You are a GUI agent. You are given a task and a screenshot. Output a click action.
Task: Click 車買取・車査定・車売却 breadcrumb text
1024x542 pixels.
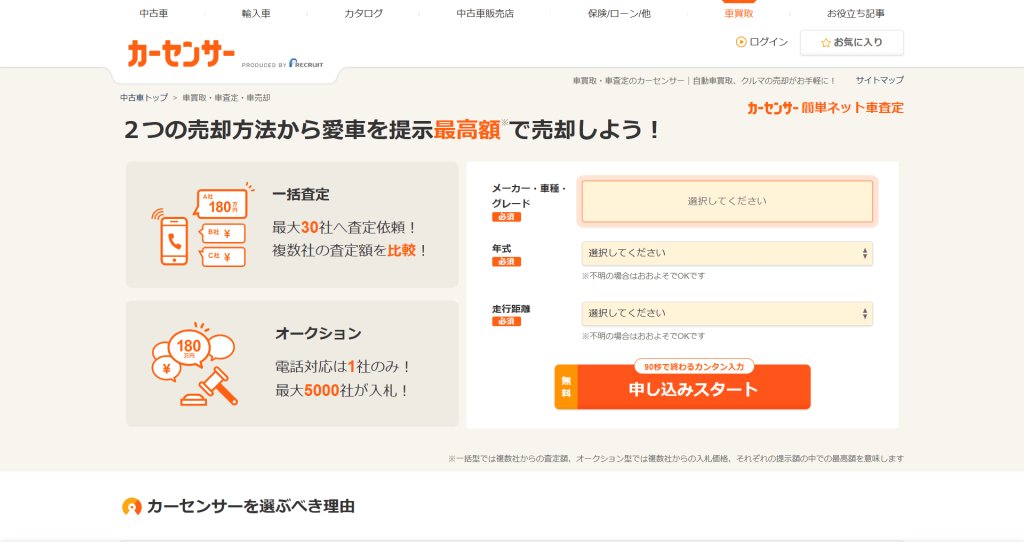coord(226,97)
